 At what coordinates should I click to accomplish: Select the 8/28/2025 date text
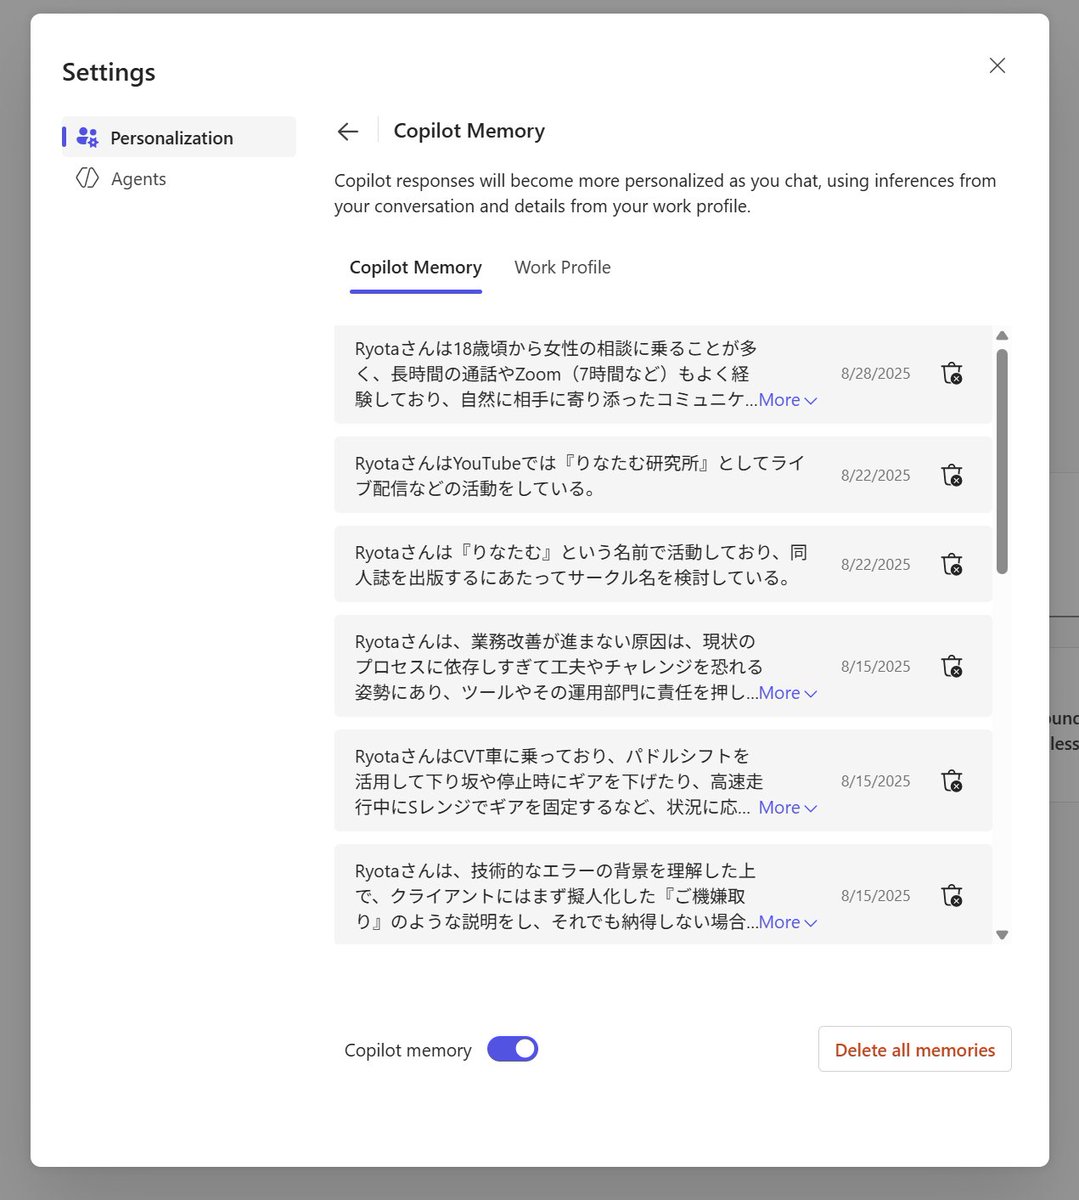[x=876, y=374]
